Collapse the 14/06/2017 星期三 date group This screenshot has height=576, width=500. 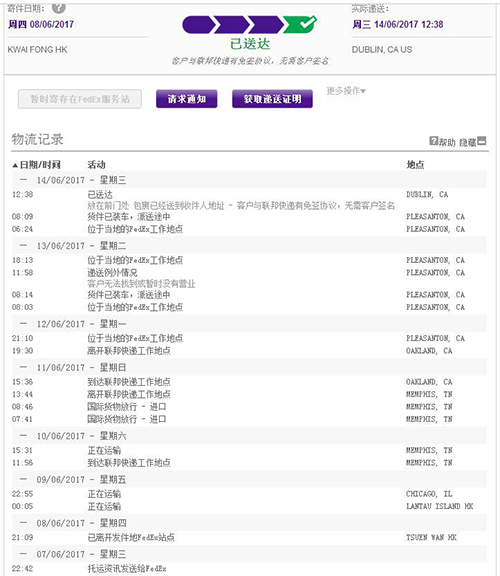tap(24, 180)
